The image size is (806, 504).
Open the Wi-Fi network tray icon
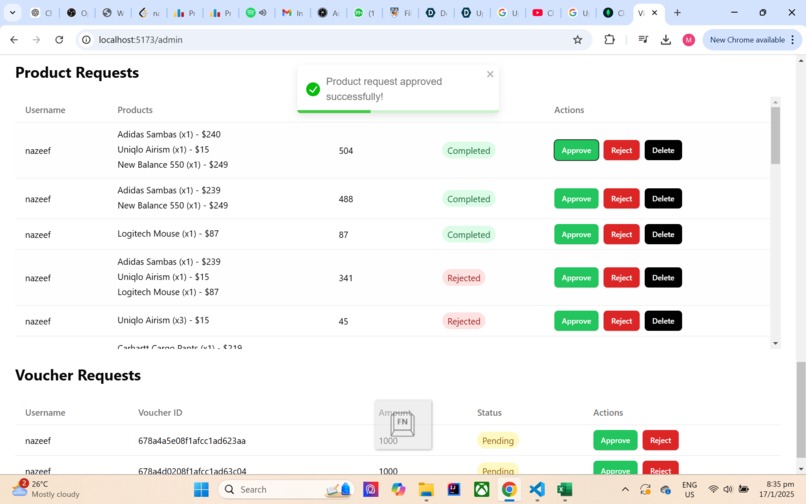pyautogui.click(x=713, y=489)
